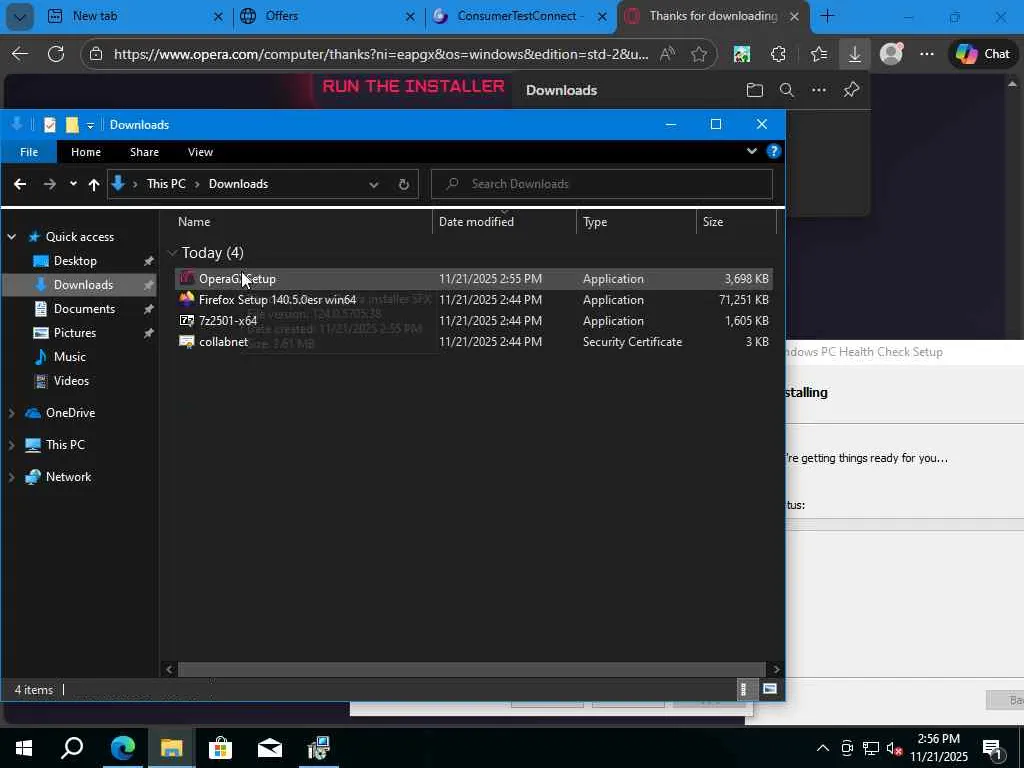Screen dimensions: 1024x768
Task: Switch to the ConsumerTestConnect browser tab
Action: click(520, 16)
